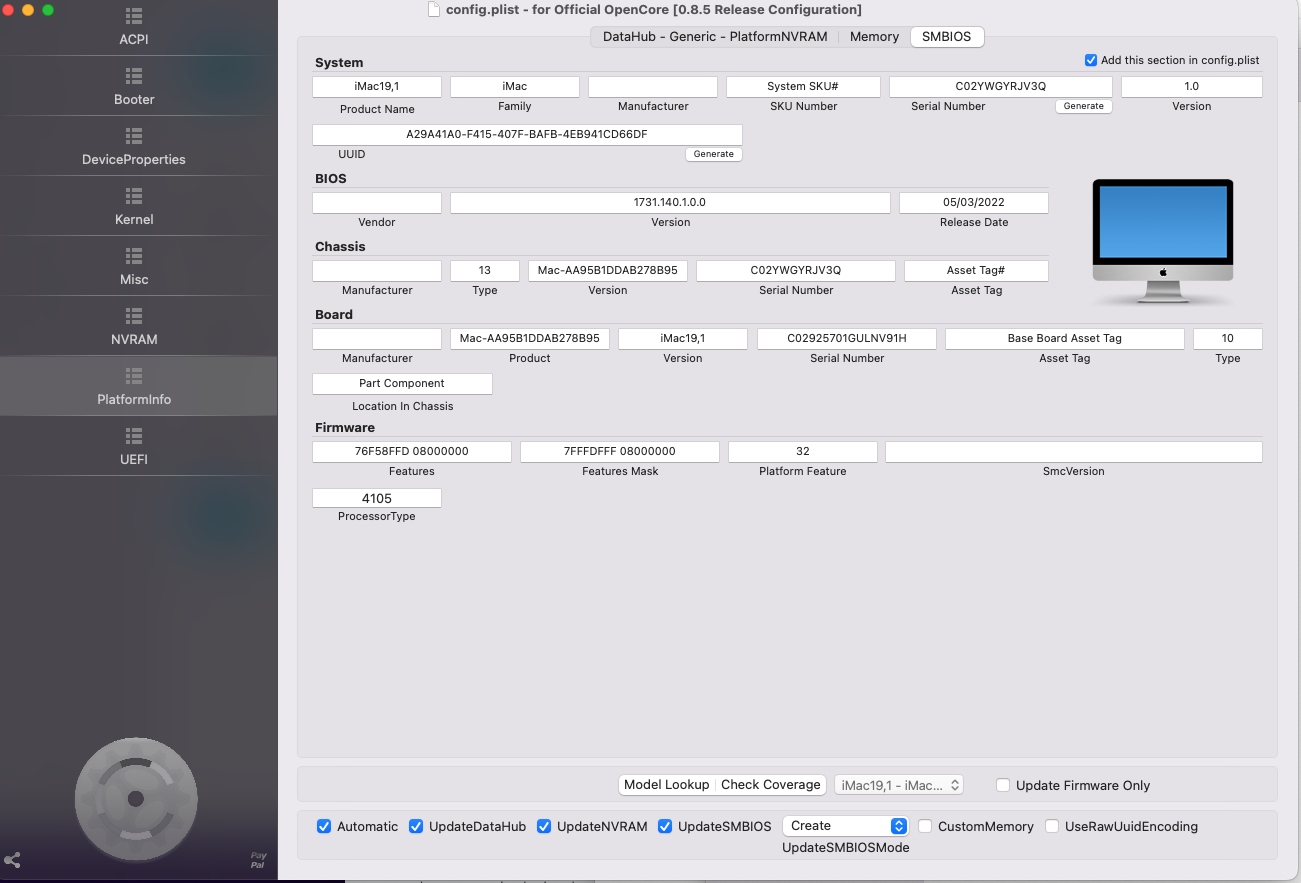1301x883 pixels.
Task: Click the System Family field
Action: pyautogui.click(x=515, y=87)
